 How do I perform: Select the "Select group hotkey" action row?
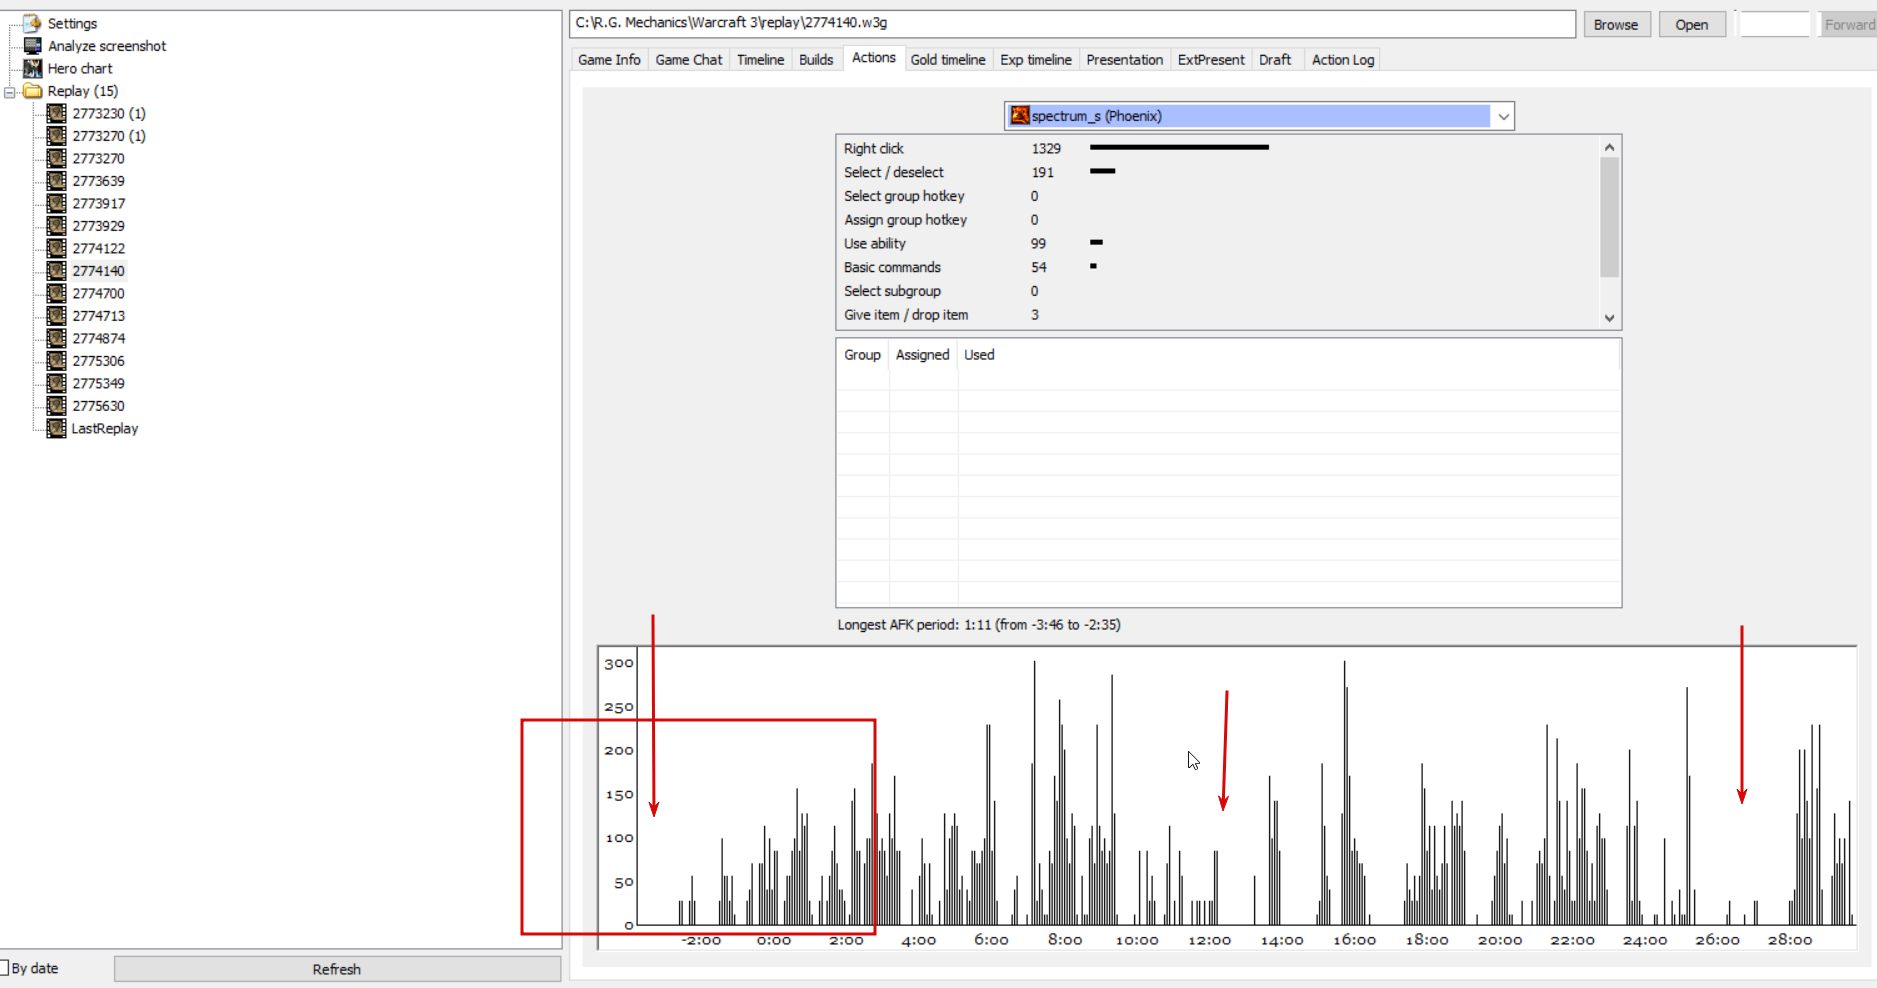[1217, 196]
